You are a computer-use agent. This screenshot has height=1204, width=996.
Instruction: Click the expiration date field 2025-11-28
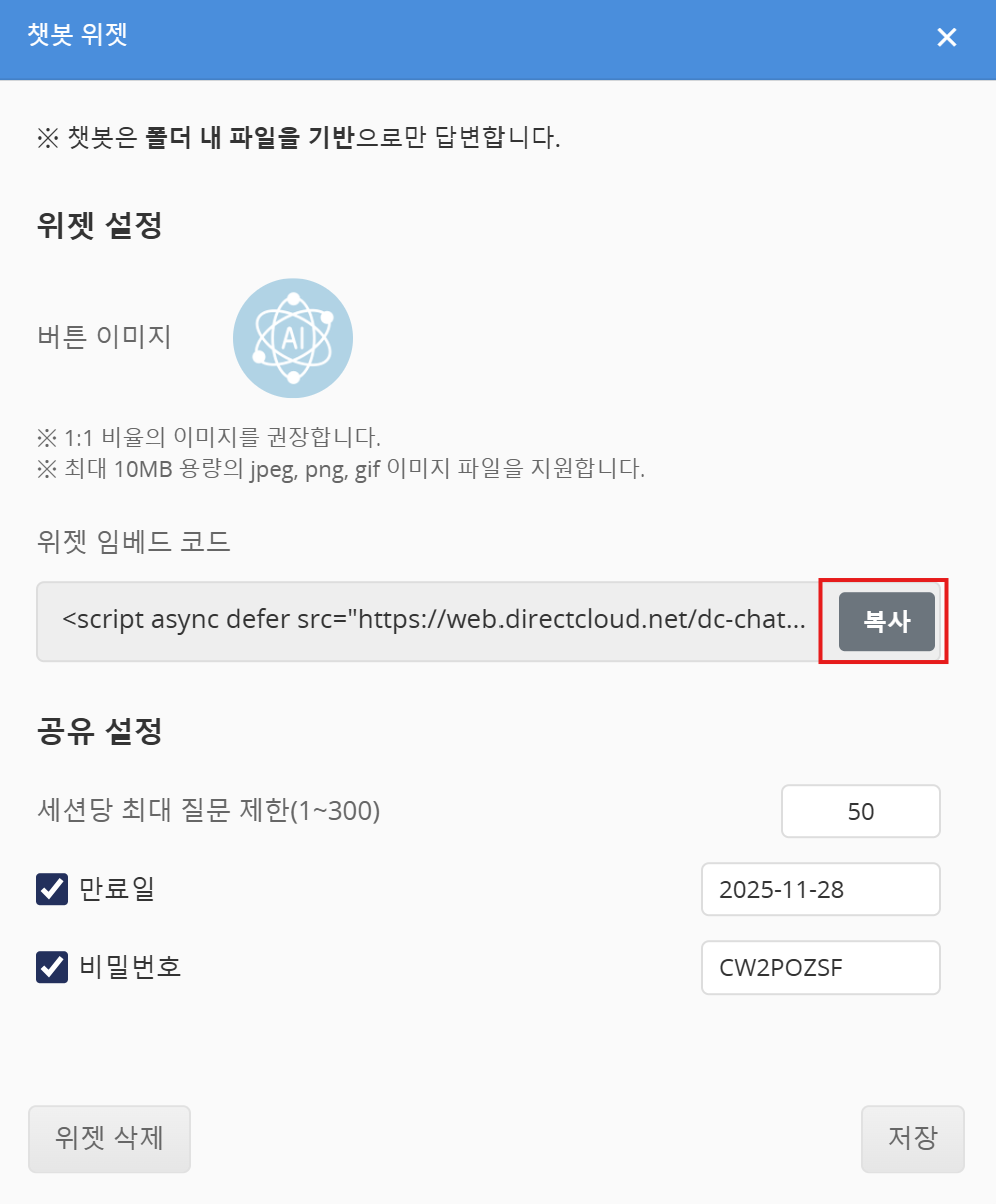pyautogui.click(x=820, y=889)
